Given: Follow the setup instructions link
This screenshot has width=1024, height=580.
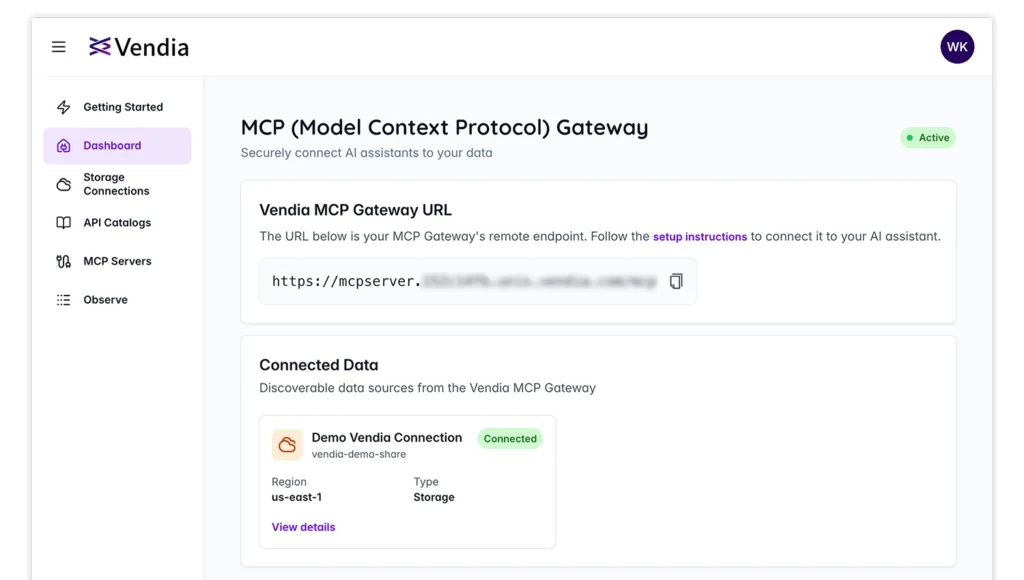Looking at the screenshot, I should 700,237.
